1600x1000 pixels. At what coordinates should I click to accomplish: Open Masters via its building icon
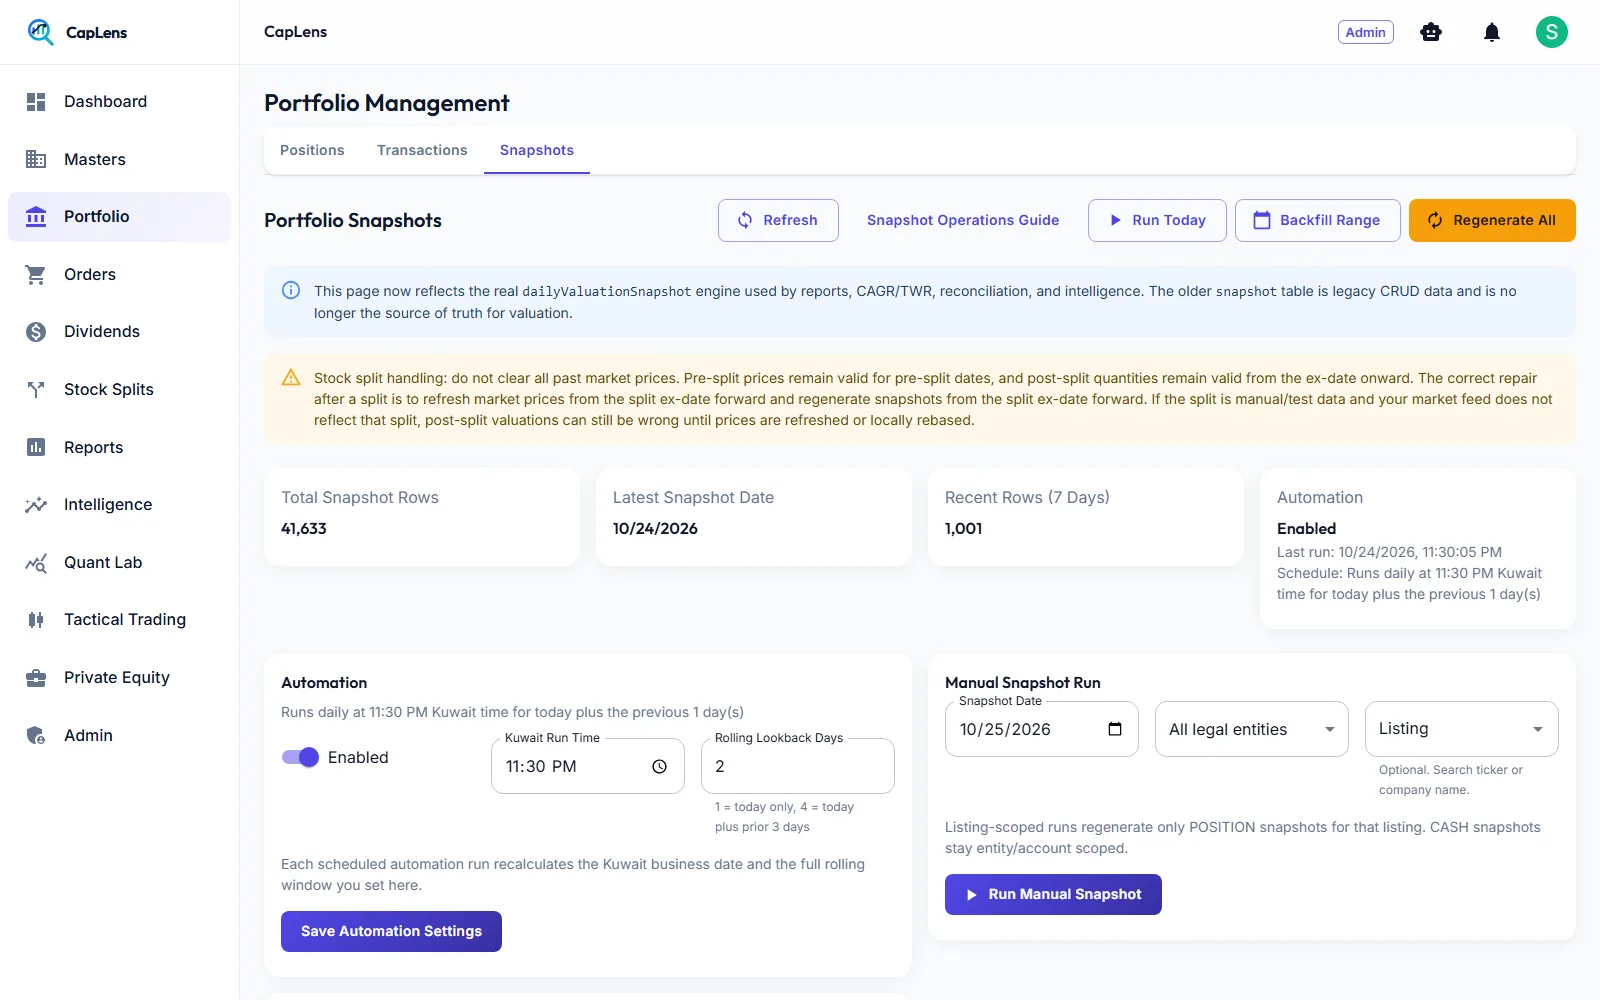[x=36, y=159]
